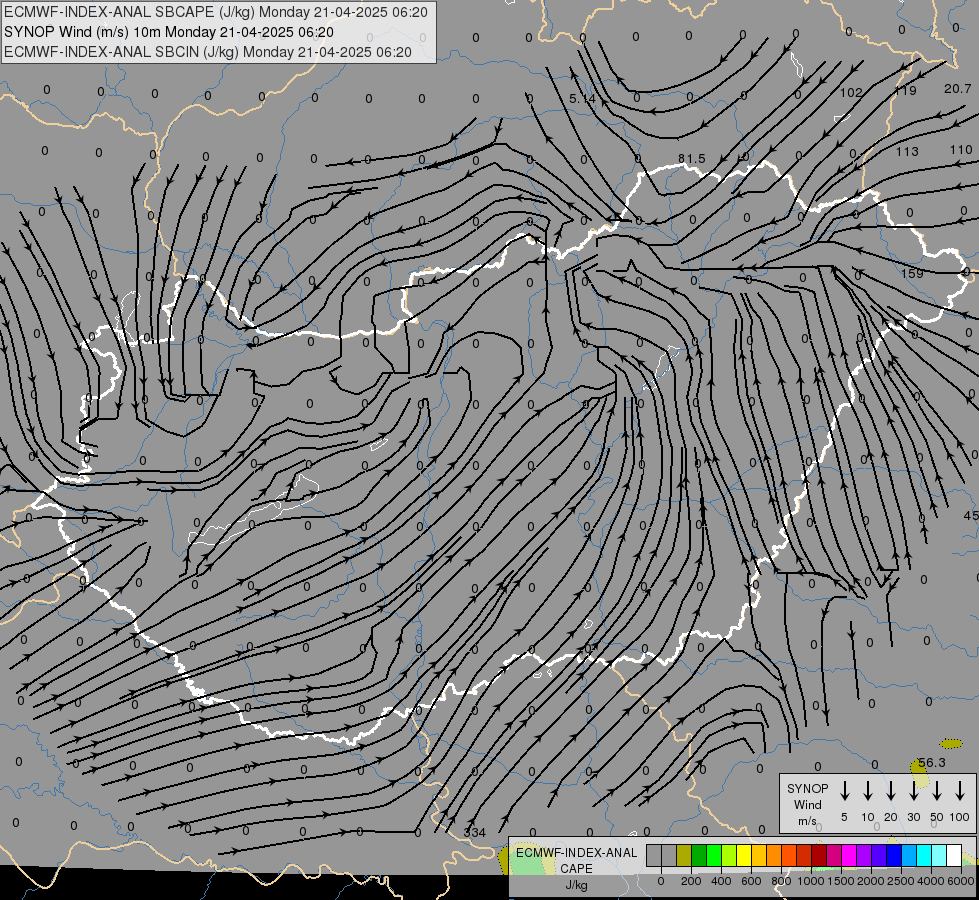The image size is (979, 900).
Task: Click the 2500 tick label on CAPE scale
Action: coord(900,881)
